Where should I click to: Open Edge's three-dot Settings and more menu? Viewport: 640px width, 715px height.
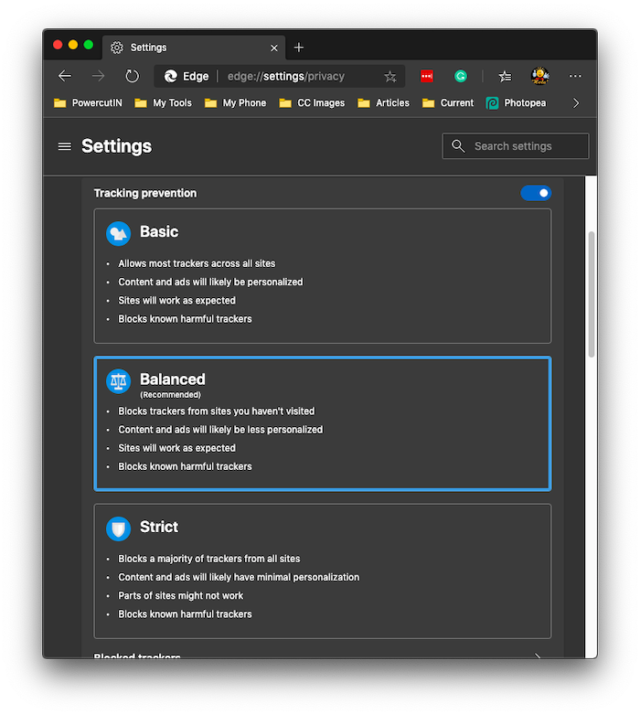click(575, 76)
